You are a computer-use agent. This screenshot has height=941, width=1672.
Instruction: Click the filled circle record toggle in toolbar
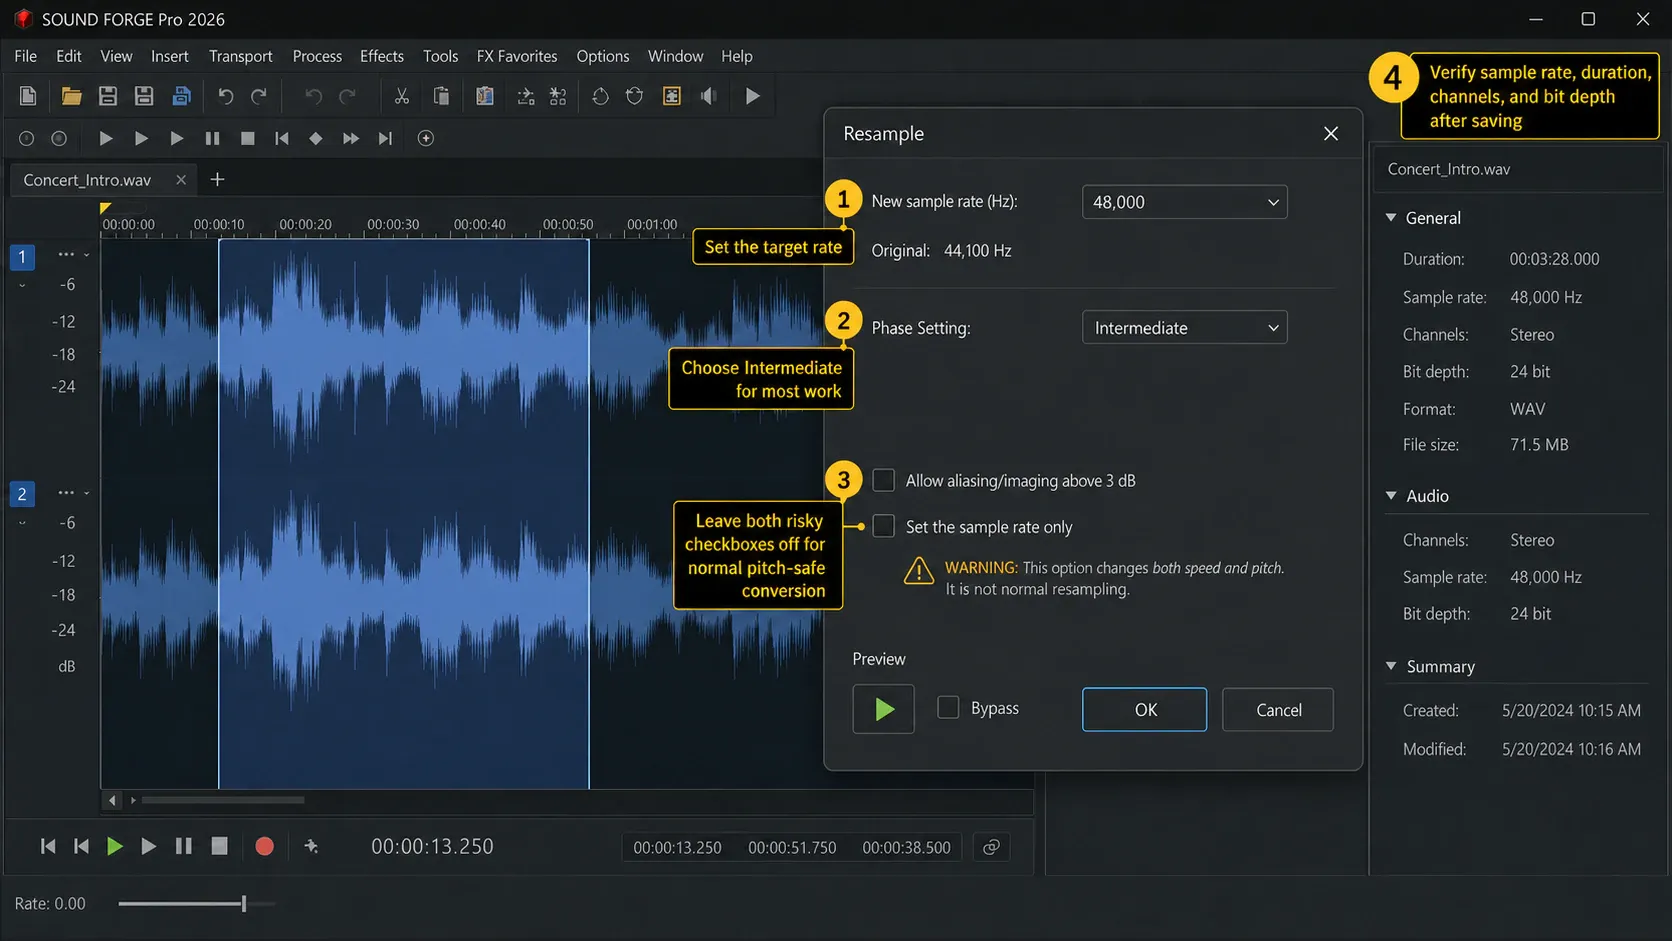click(59, 138)
